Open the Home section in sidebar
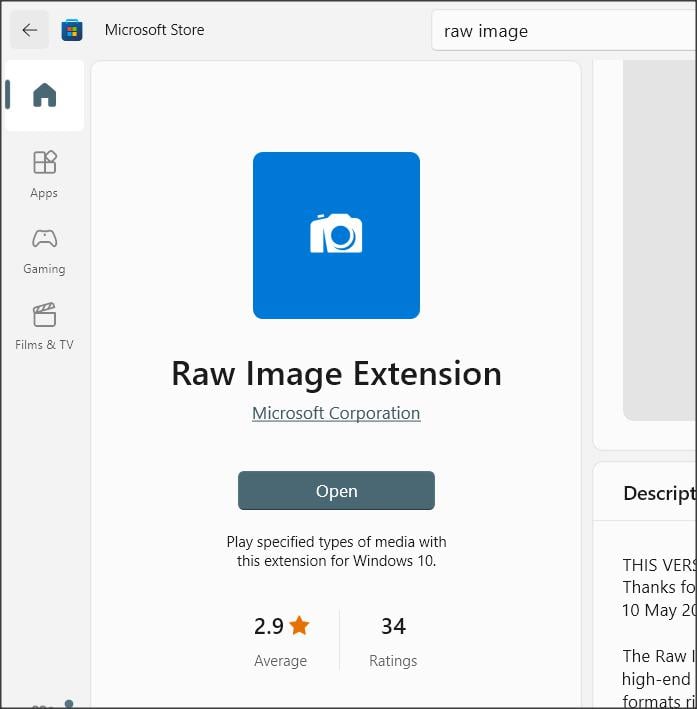 pos(44,95)
